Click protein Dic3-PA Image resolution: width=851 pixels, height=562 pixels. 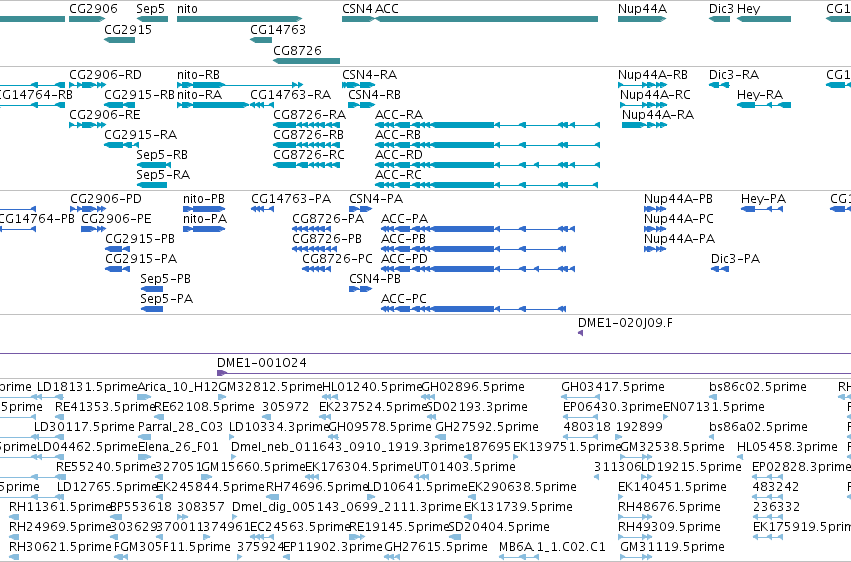pos(735,258)
